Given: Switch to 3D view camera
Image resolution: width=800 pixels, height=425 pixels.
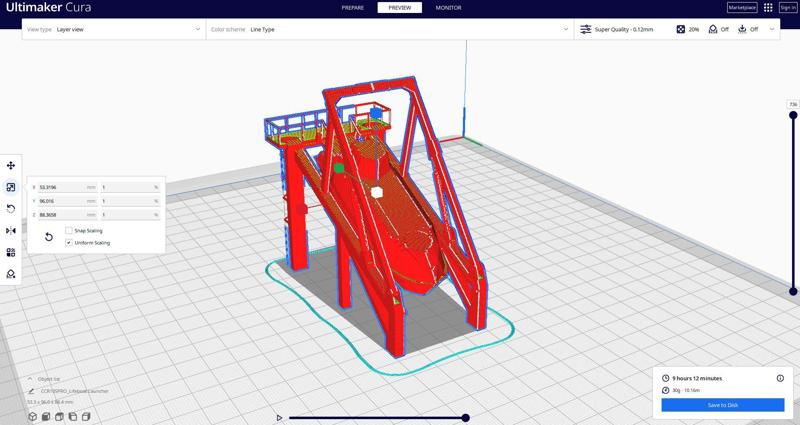Looking at the screenshot, I should [x=33, y=417].
